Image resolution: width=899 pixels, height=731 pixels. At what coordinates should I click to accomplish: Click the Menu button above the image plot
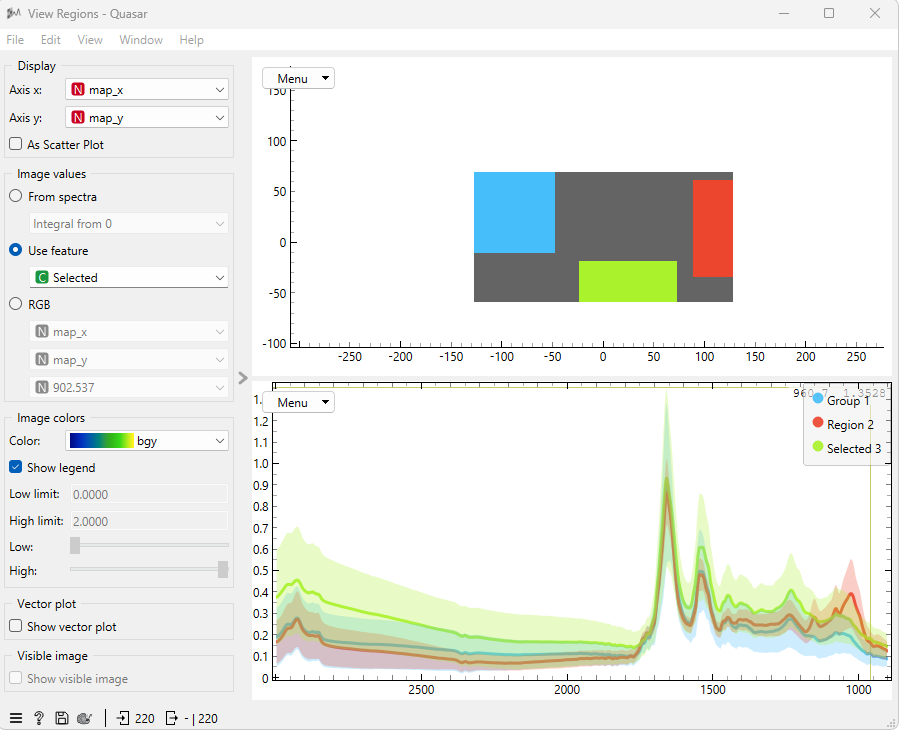[298, 79]
